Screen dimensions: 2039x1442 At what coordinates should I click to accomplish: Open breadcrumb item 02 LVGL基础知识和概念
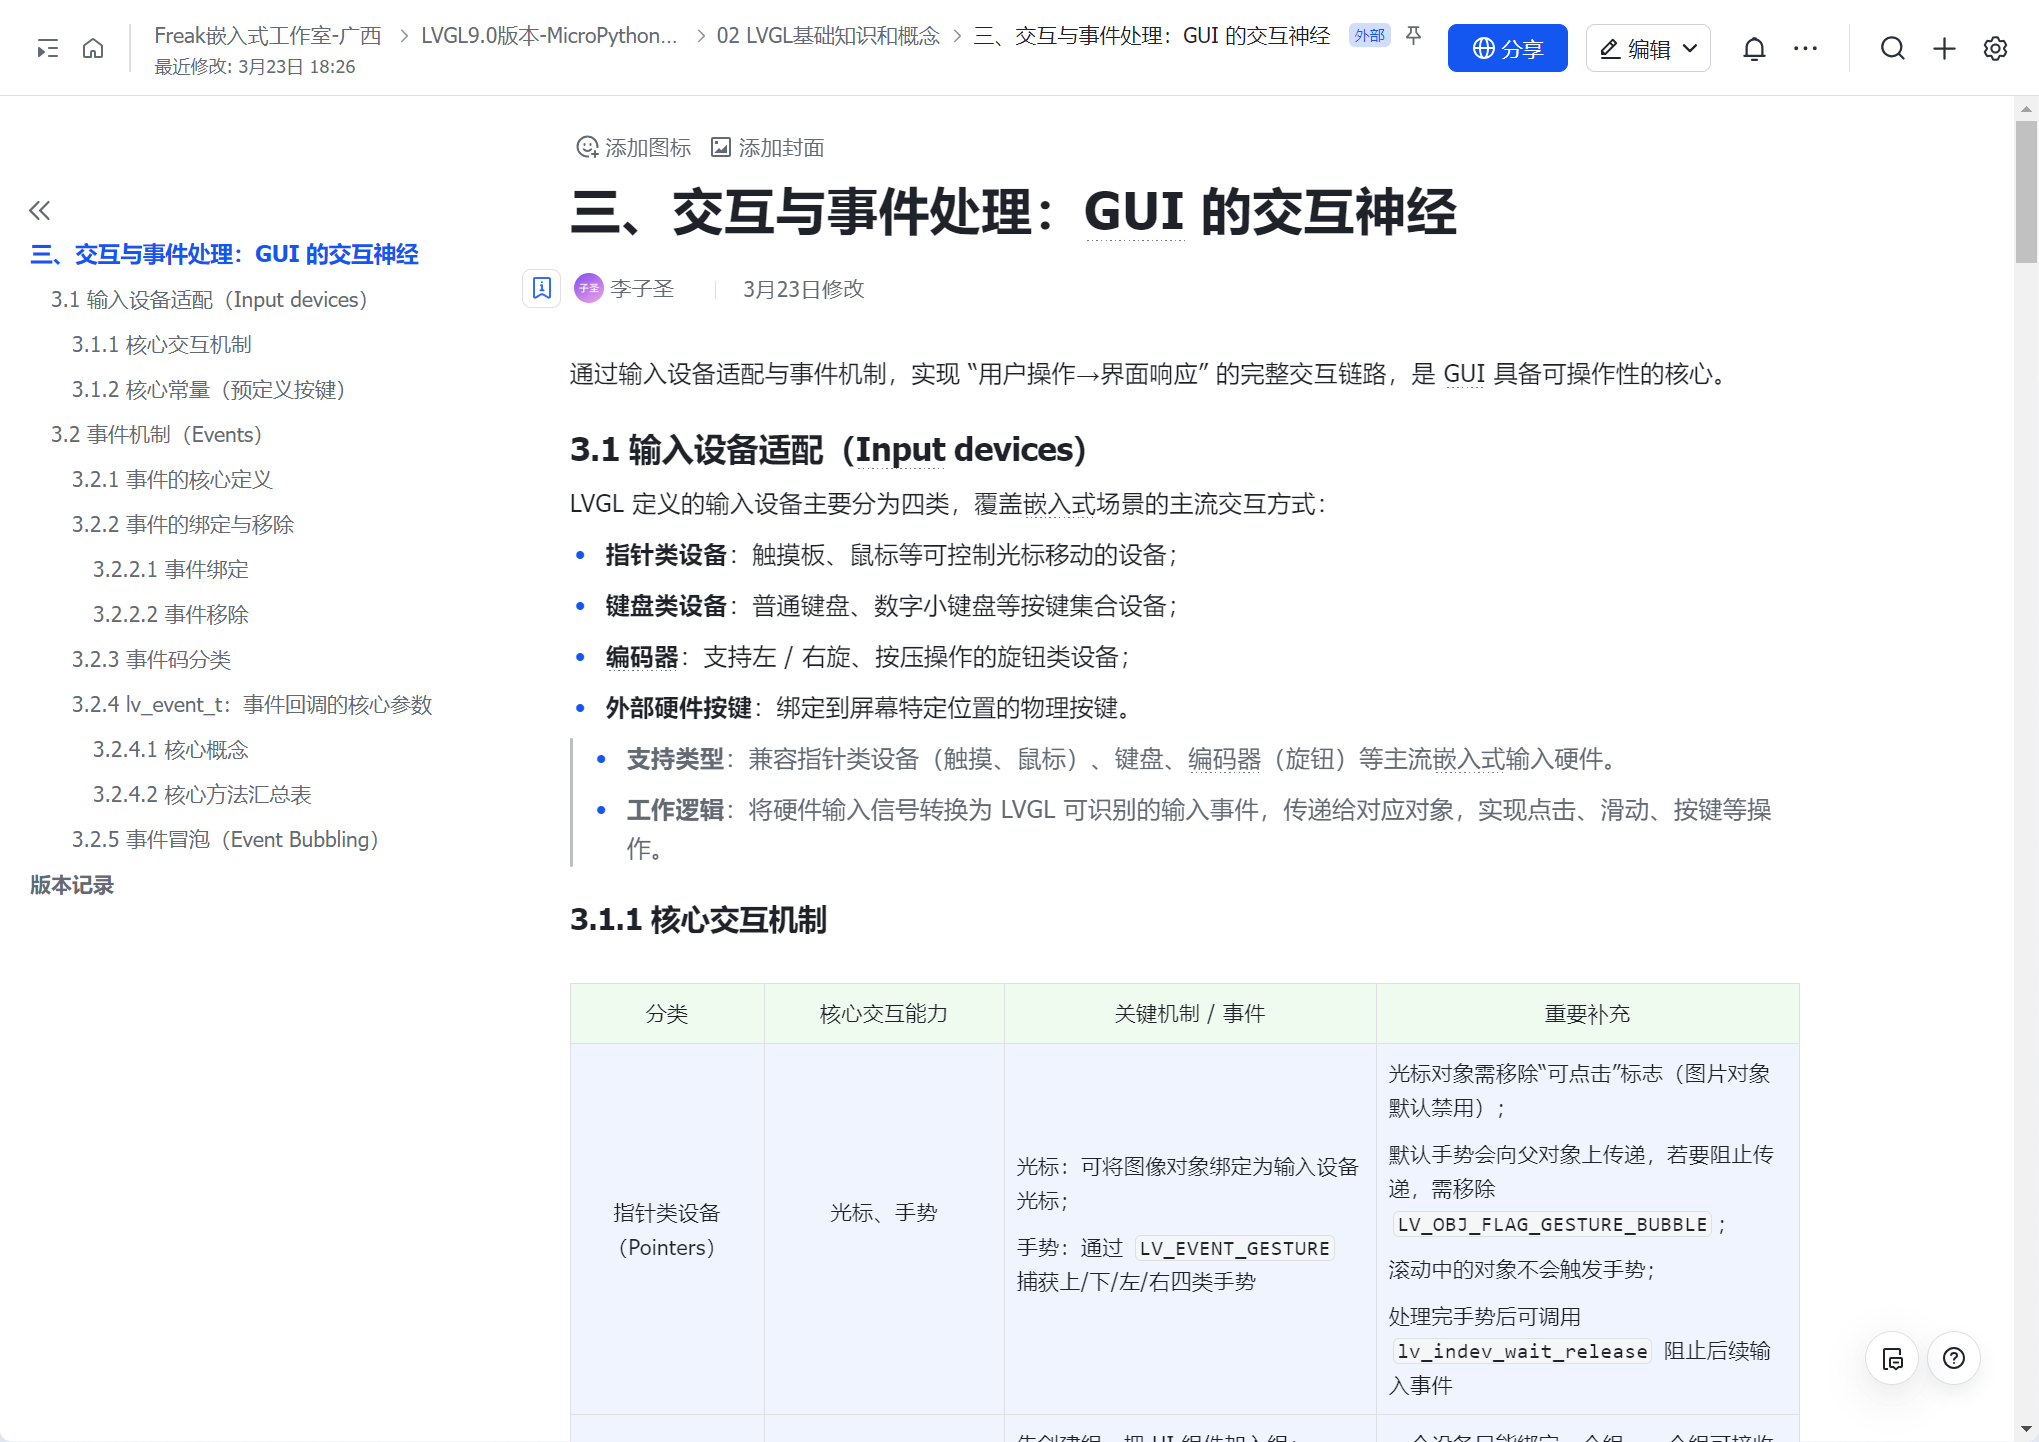(828, 35)
